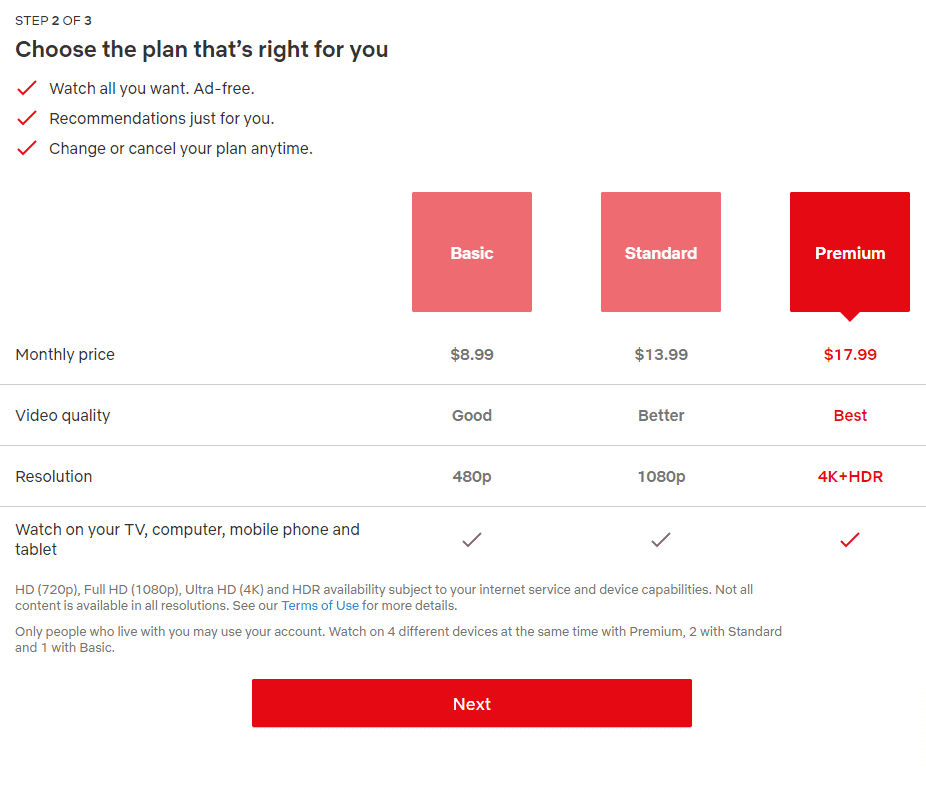
Task: Click the Basic plan device support checkmark
Action: [x=472, y=540]
